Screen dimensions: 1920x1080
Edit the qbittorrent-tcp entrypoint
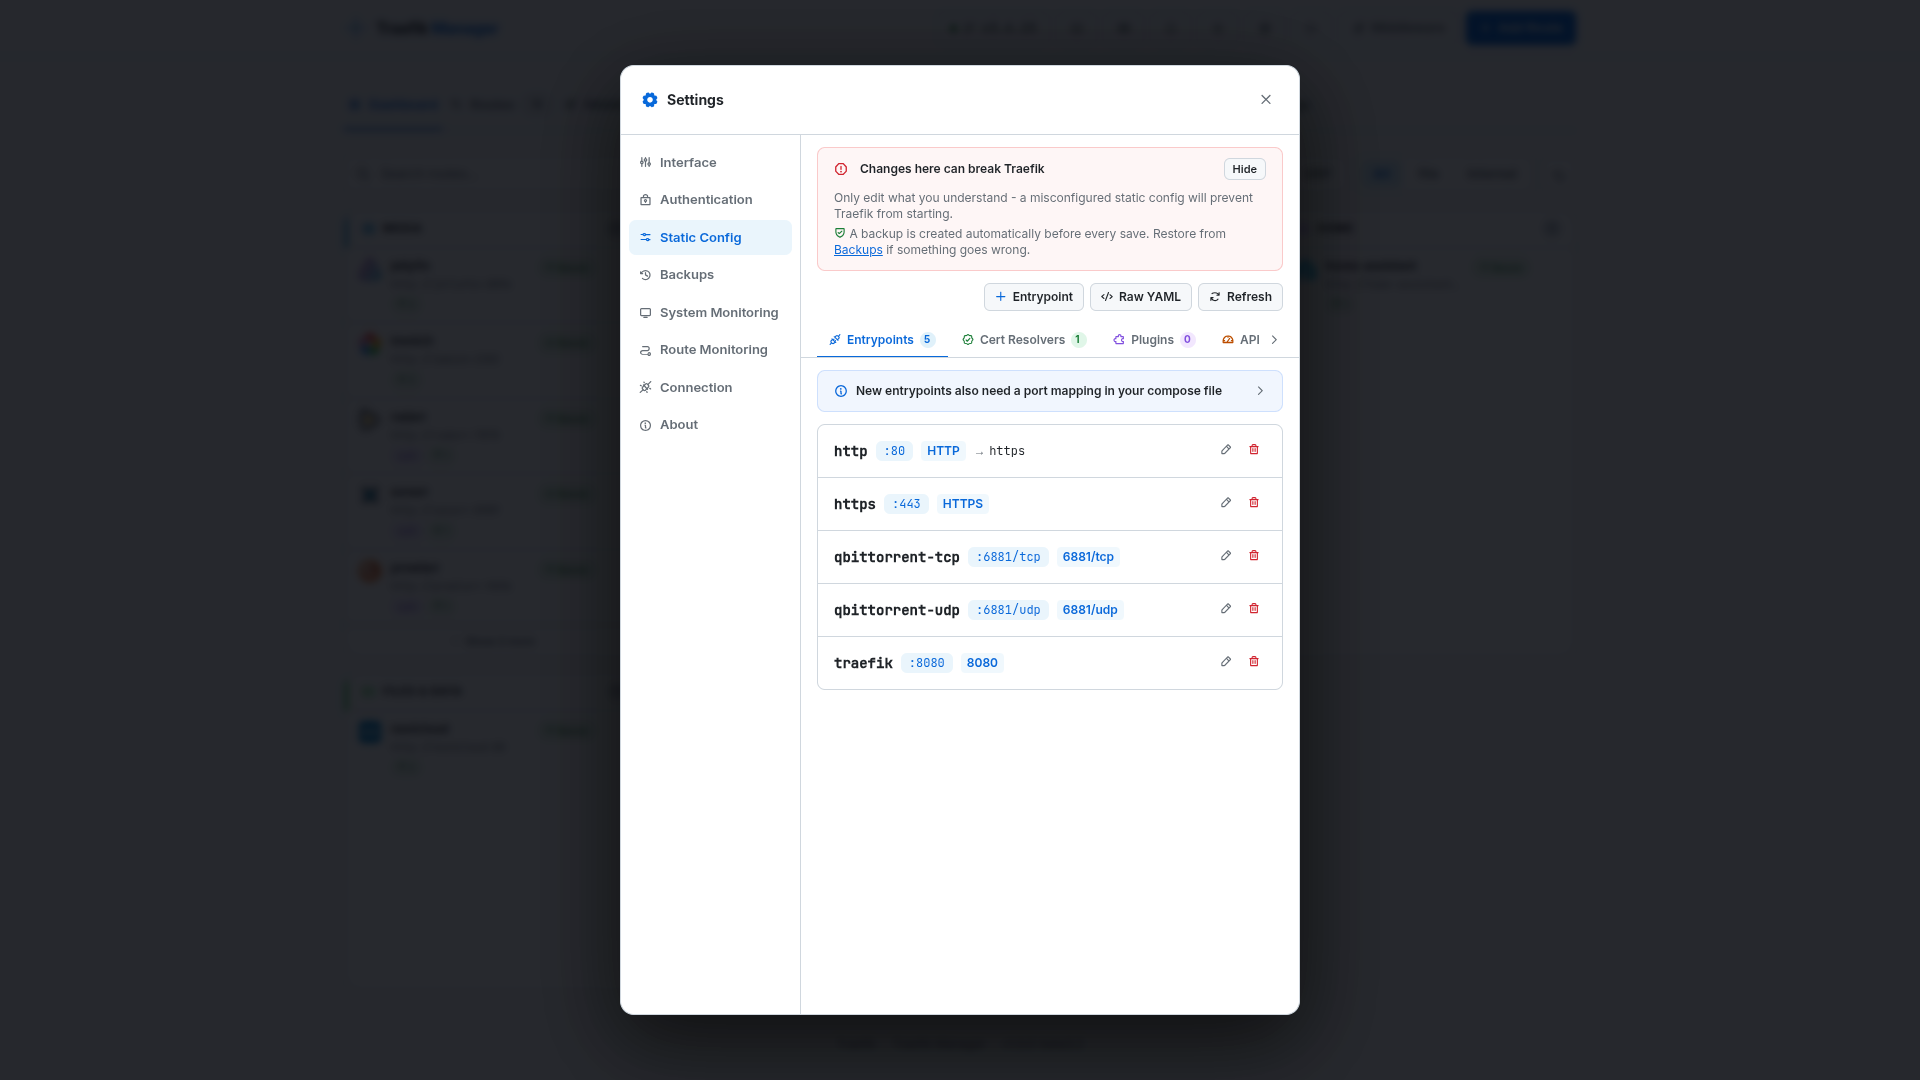[x=1226, y=556]
